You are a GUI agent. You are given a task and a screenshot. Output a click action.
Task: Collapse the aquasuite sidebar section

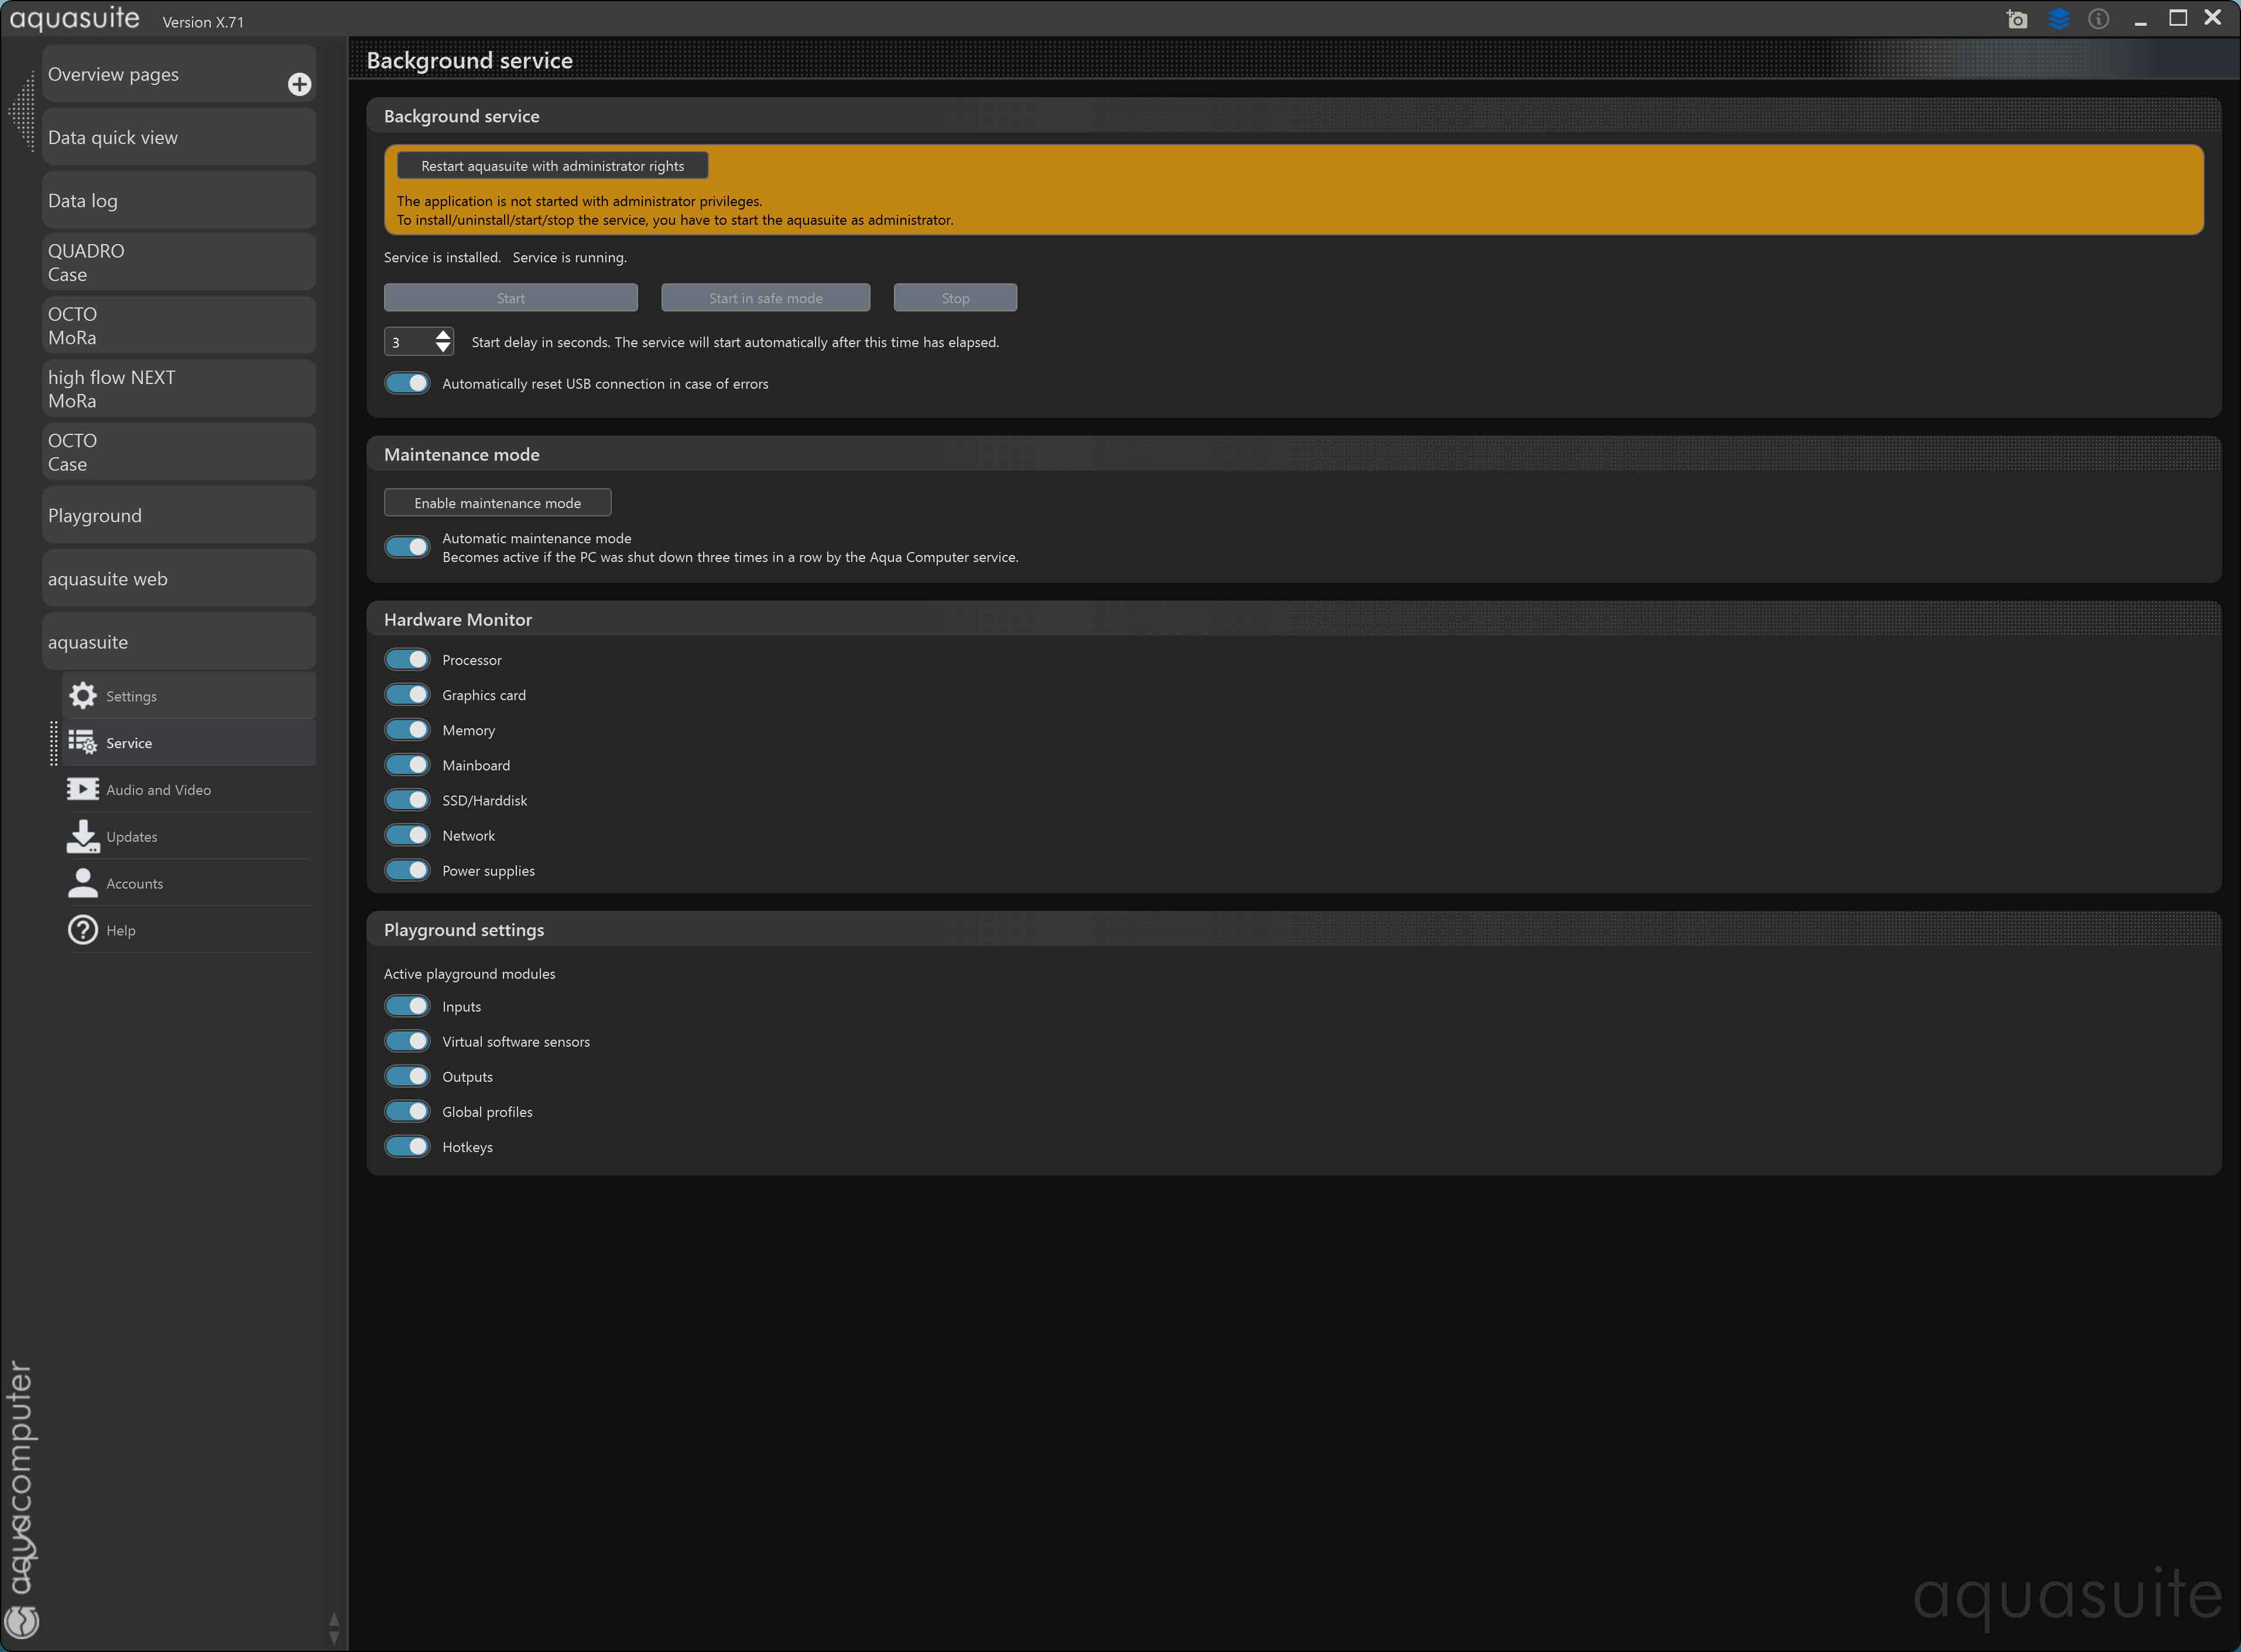point(179,642)
